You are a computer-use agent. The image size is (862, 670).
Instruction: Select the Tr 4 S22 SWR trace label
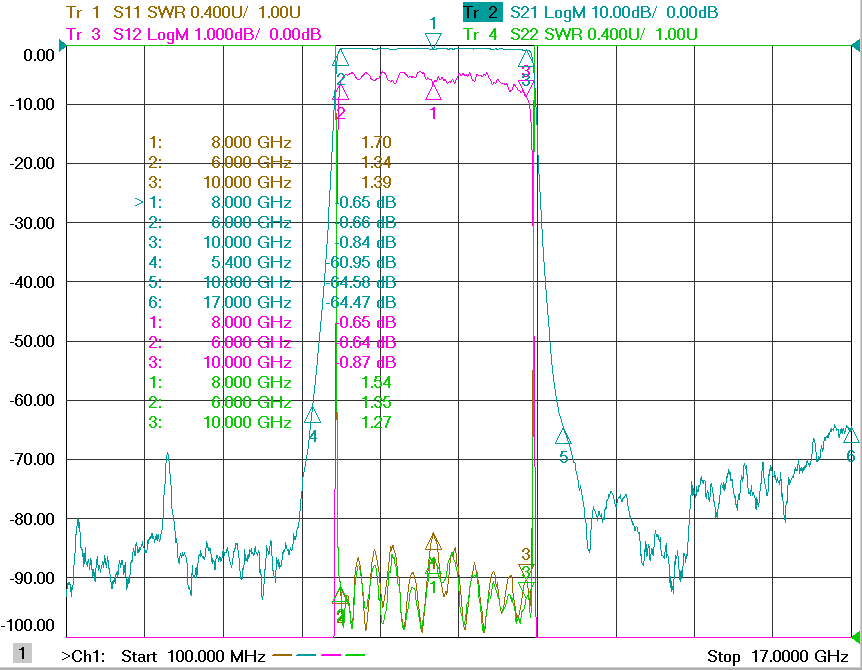(580, 34)
